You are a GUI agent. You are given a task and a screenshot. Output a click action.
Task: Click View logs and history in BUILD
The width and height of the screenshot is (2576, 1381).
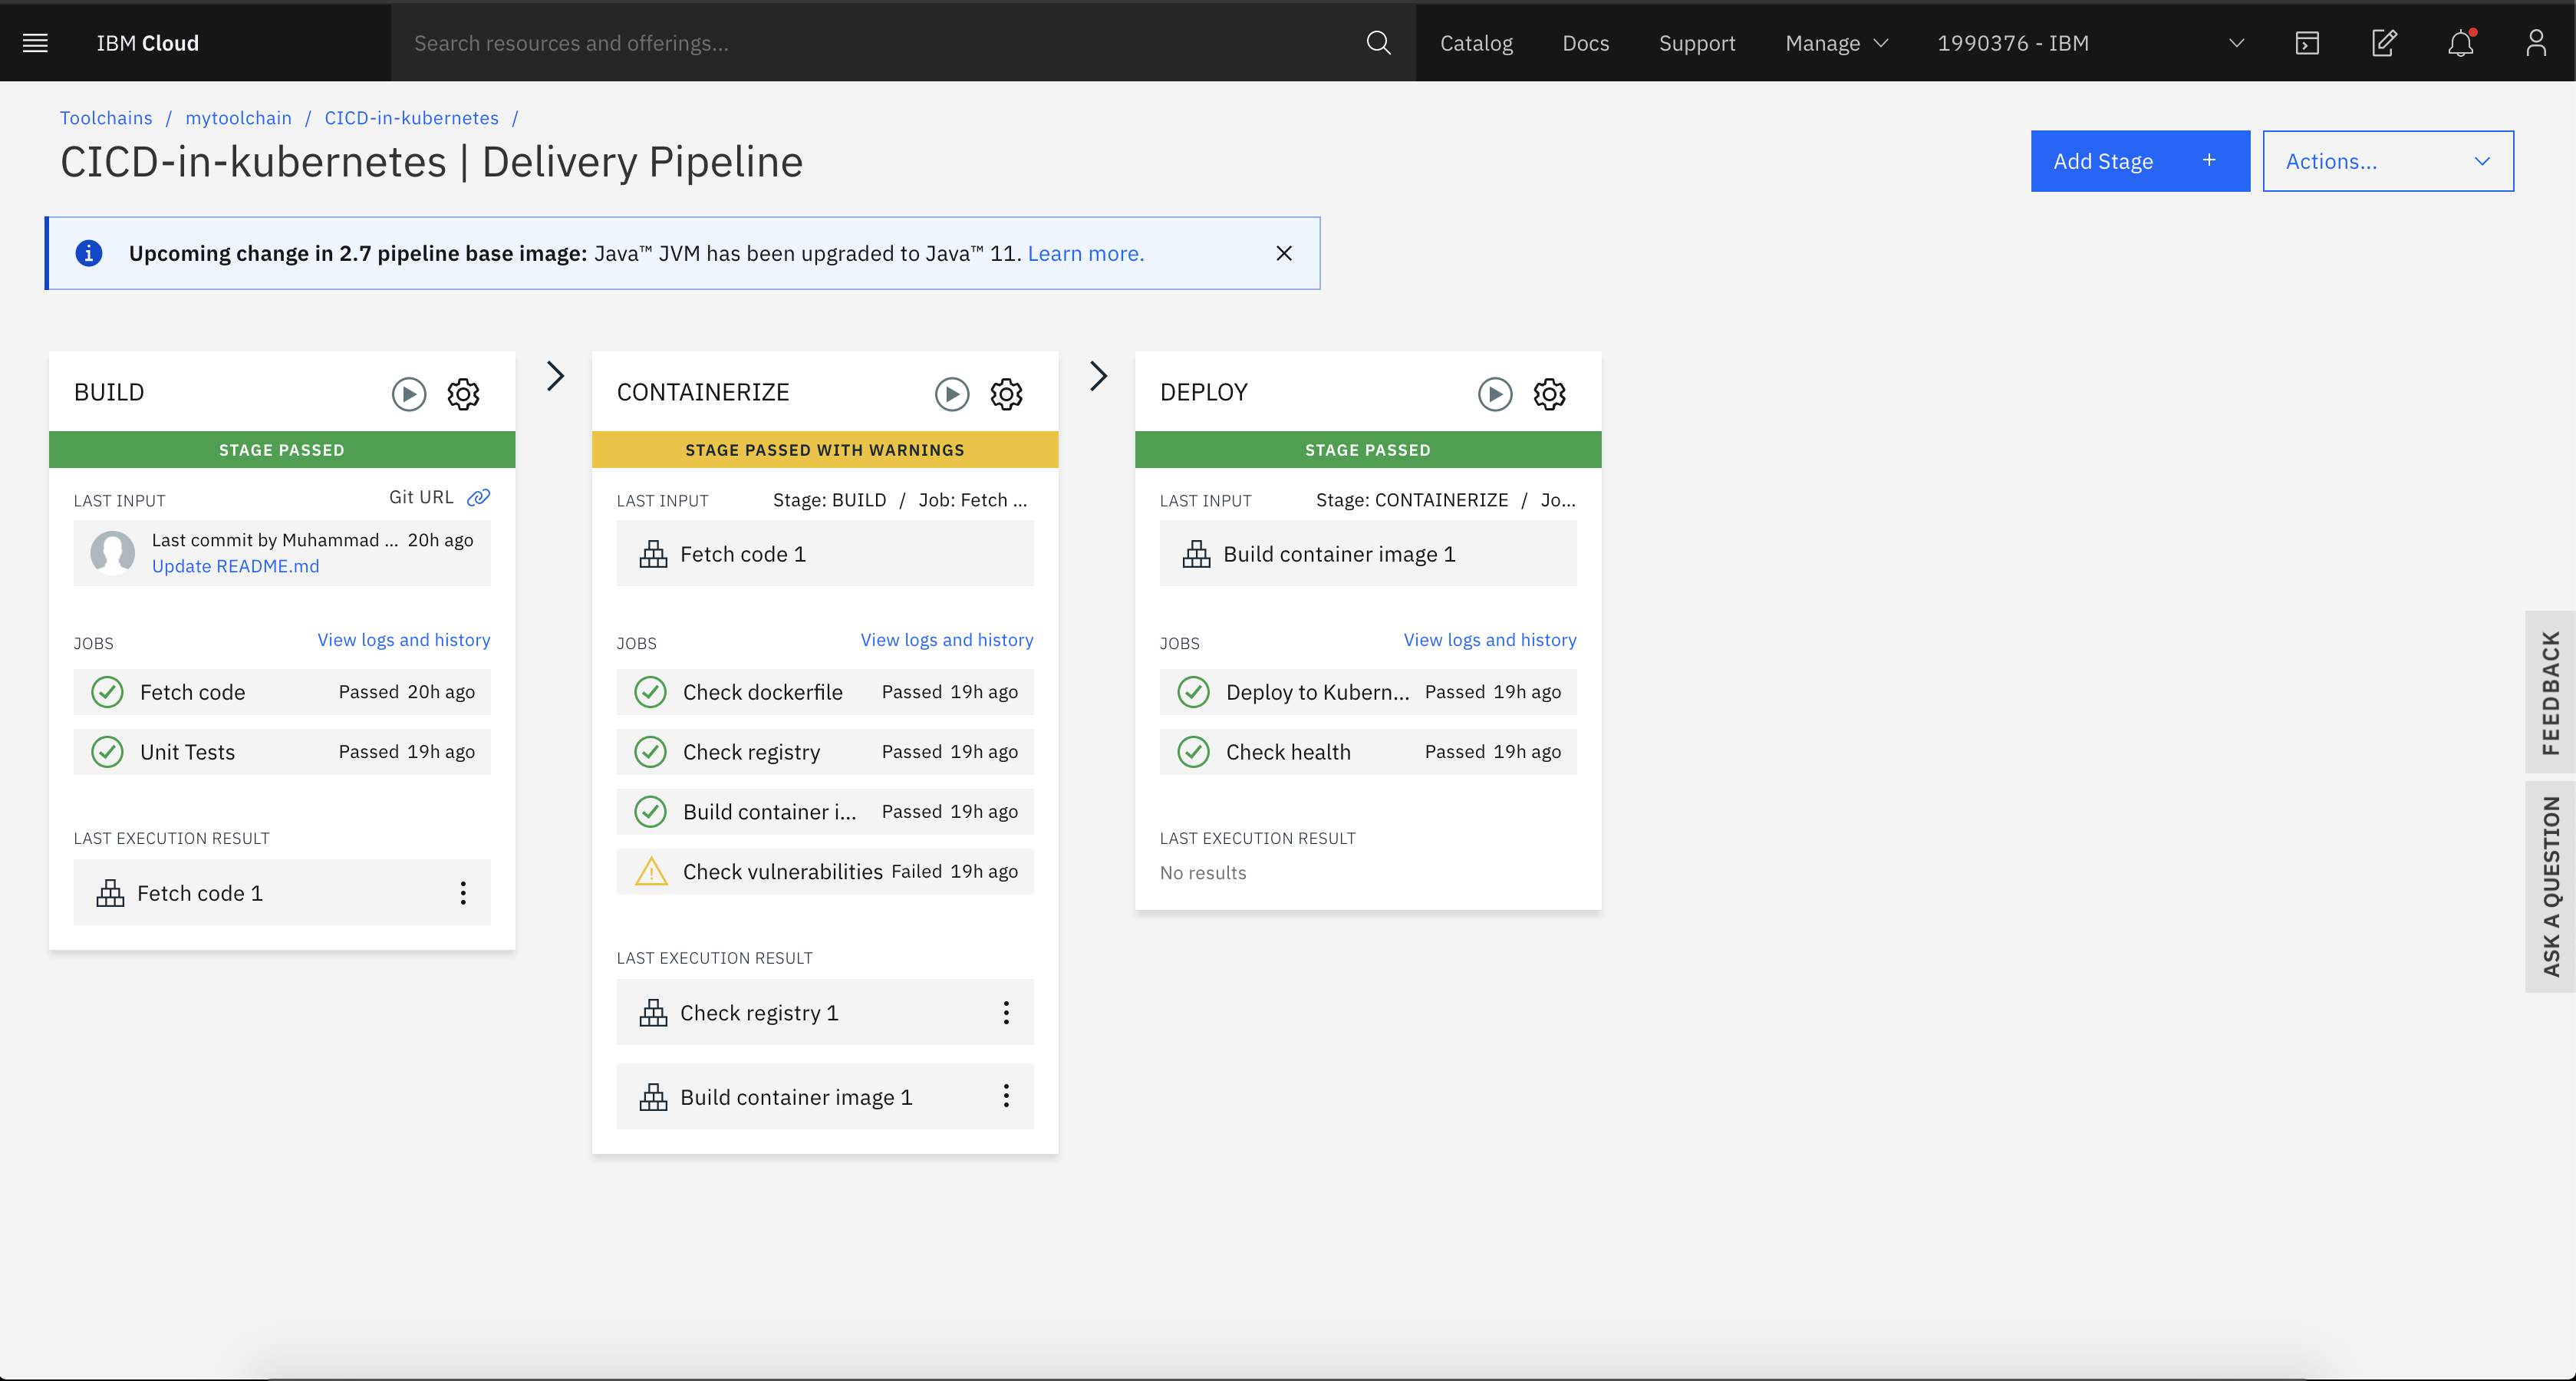(x=402, y=639)
